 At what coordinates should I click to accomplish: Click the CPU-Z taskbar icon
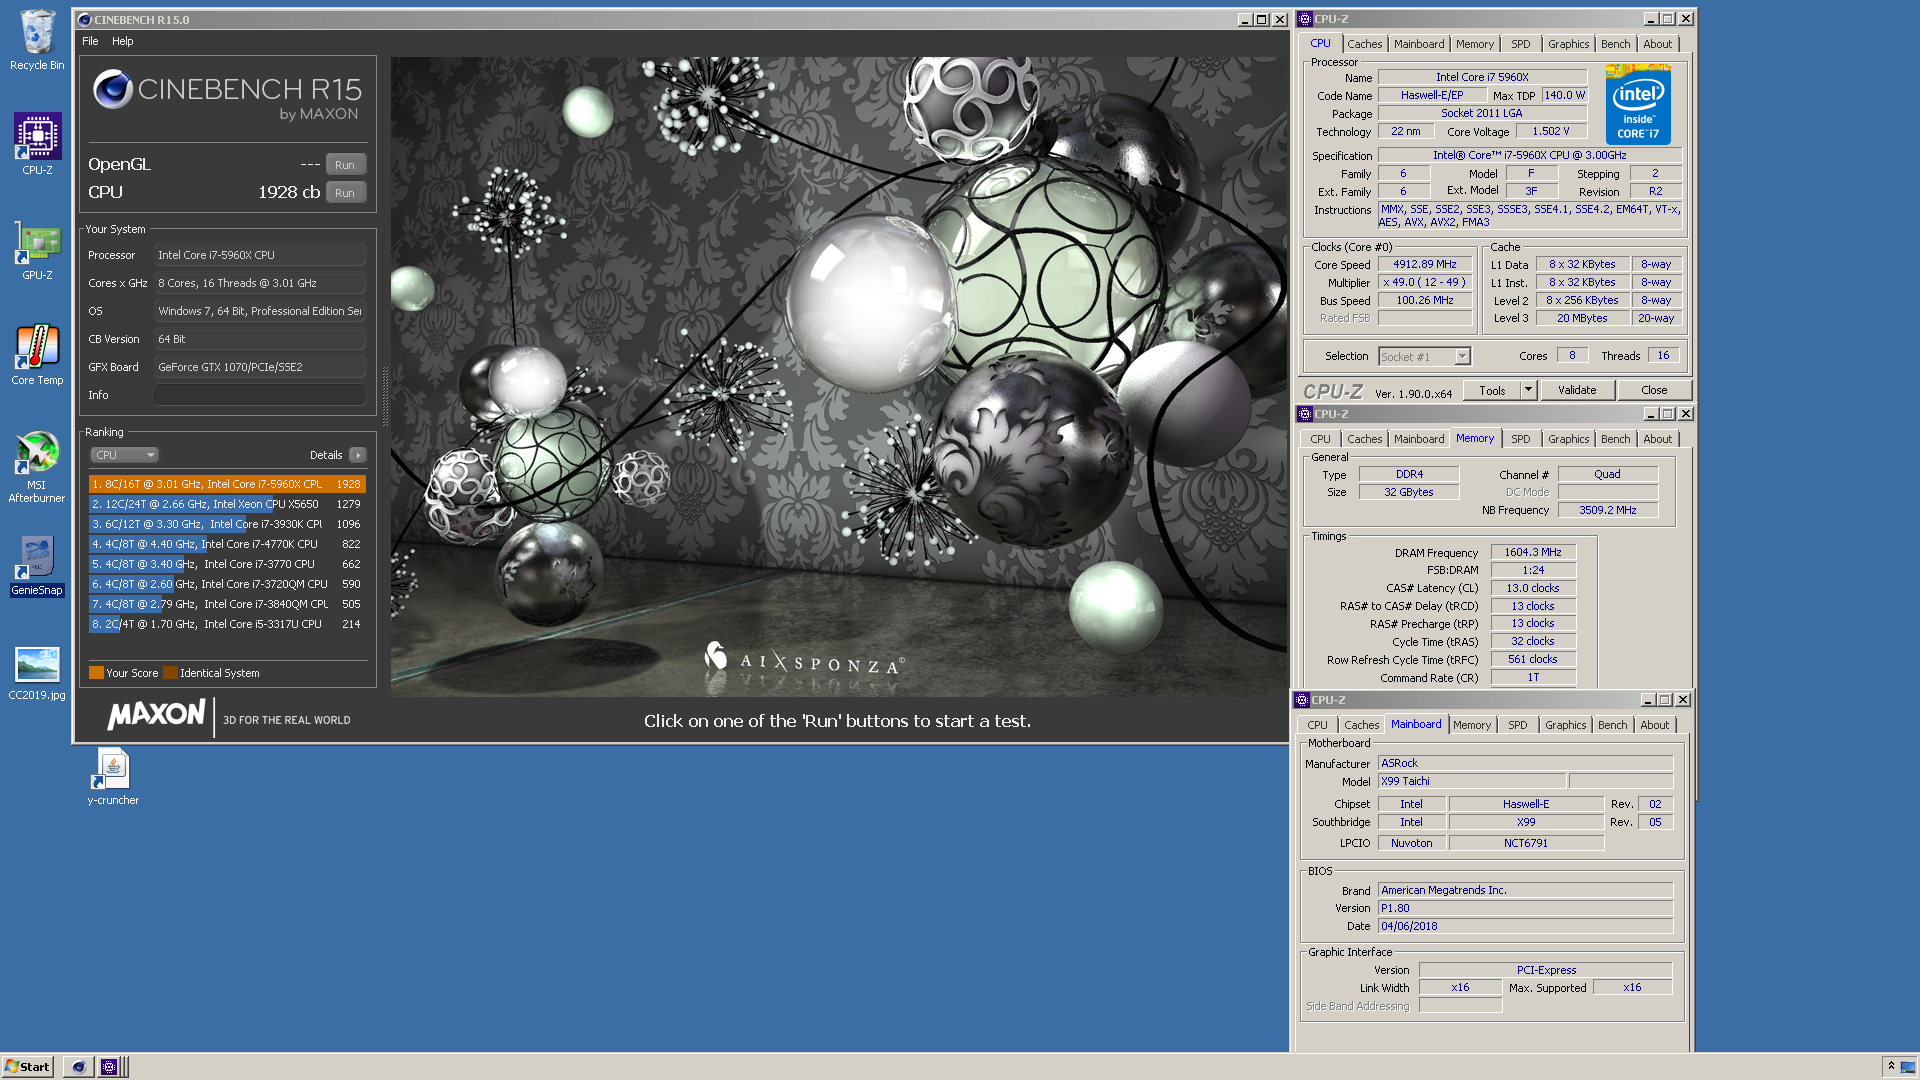pos(109,1067)
